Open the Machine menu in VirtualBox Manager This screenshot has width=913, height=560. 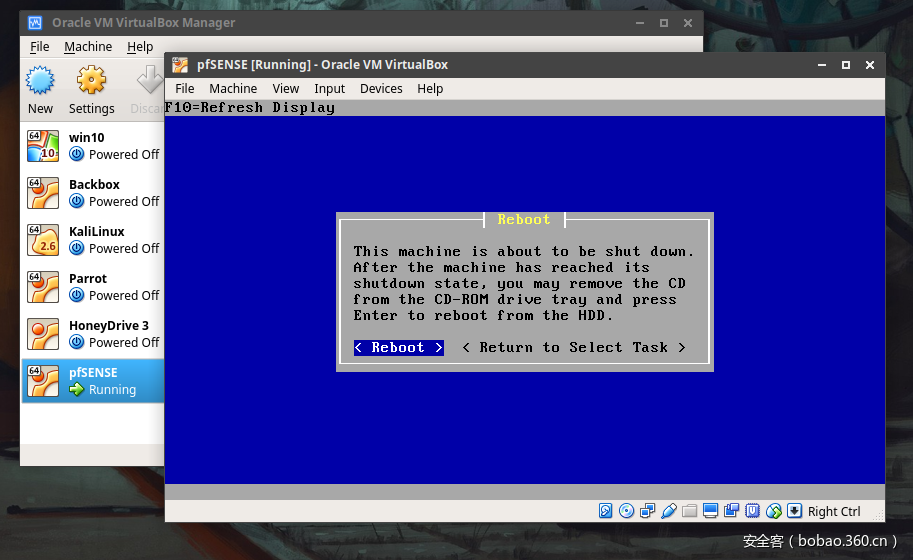(x=88, y=46)
